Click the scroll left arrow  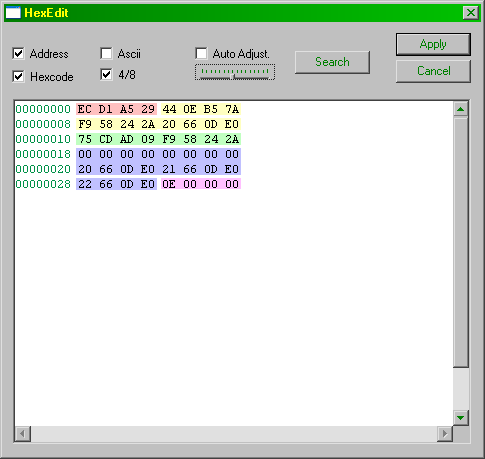pyautogui.click(x=23, y=434)
